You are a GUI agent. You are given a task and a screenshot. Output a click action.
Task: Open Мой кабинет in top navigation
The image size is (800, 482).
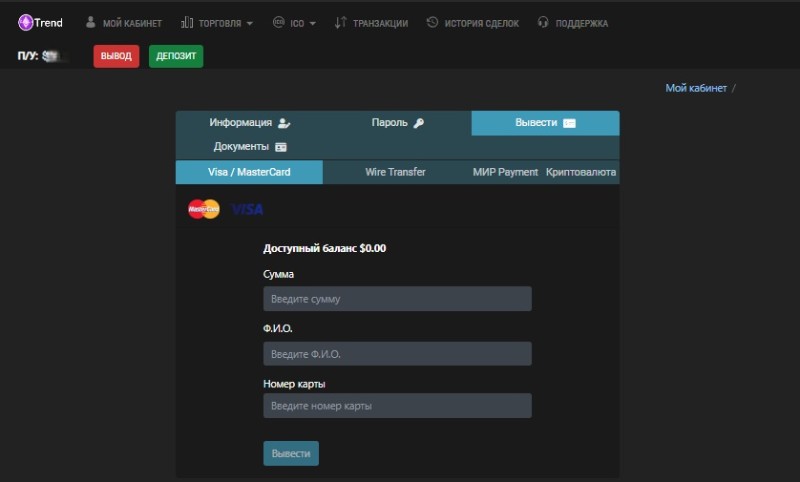coord(123,23)
